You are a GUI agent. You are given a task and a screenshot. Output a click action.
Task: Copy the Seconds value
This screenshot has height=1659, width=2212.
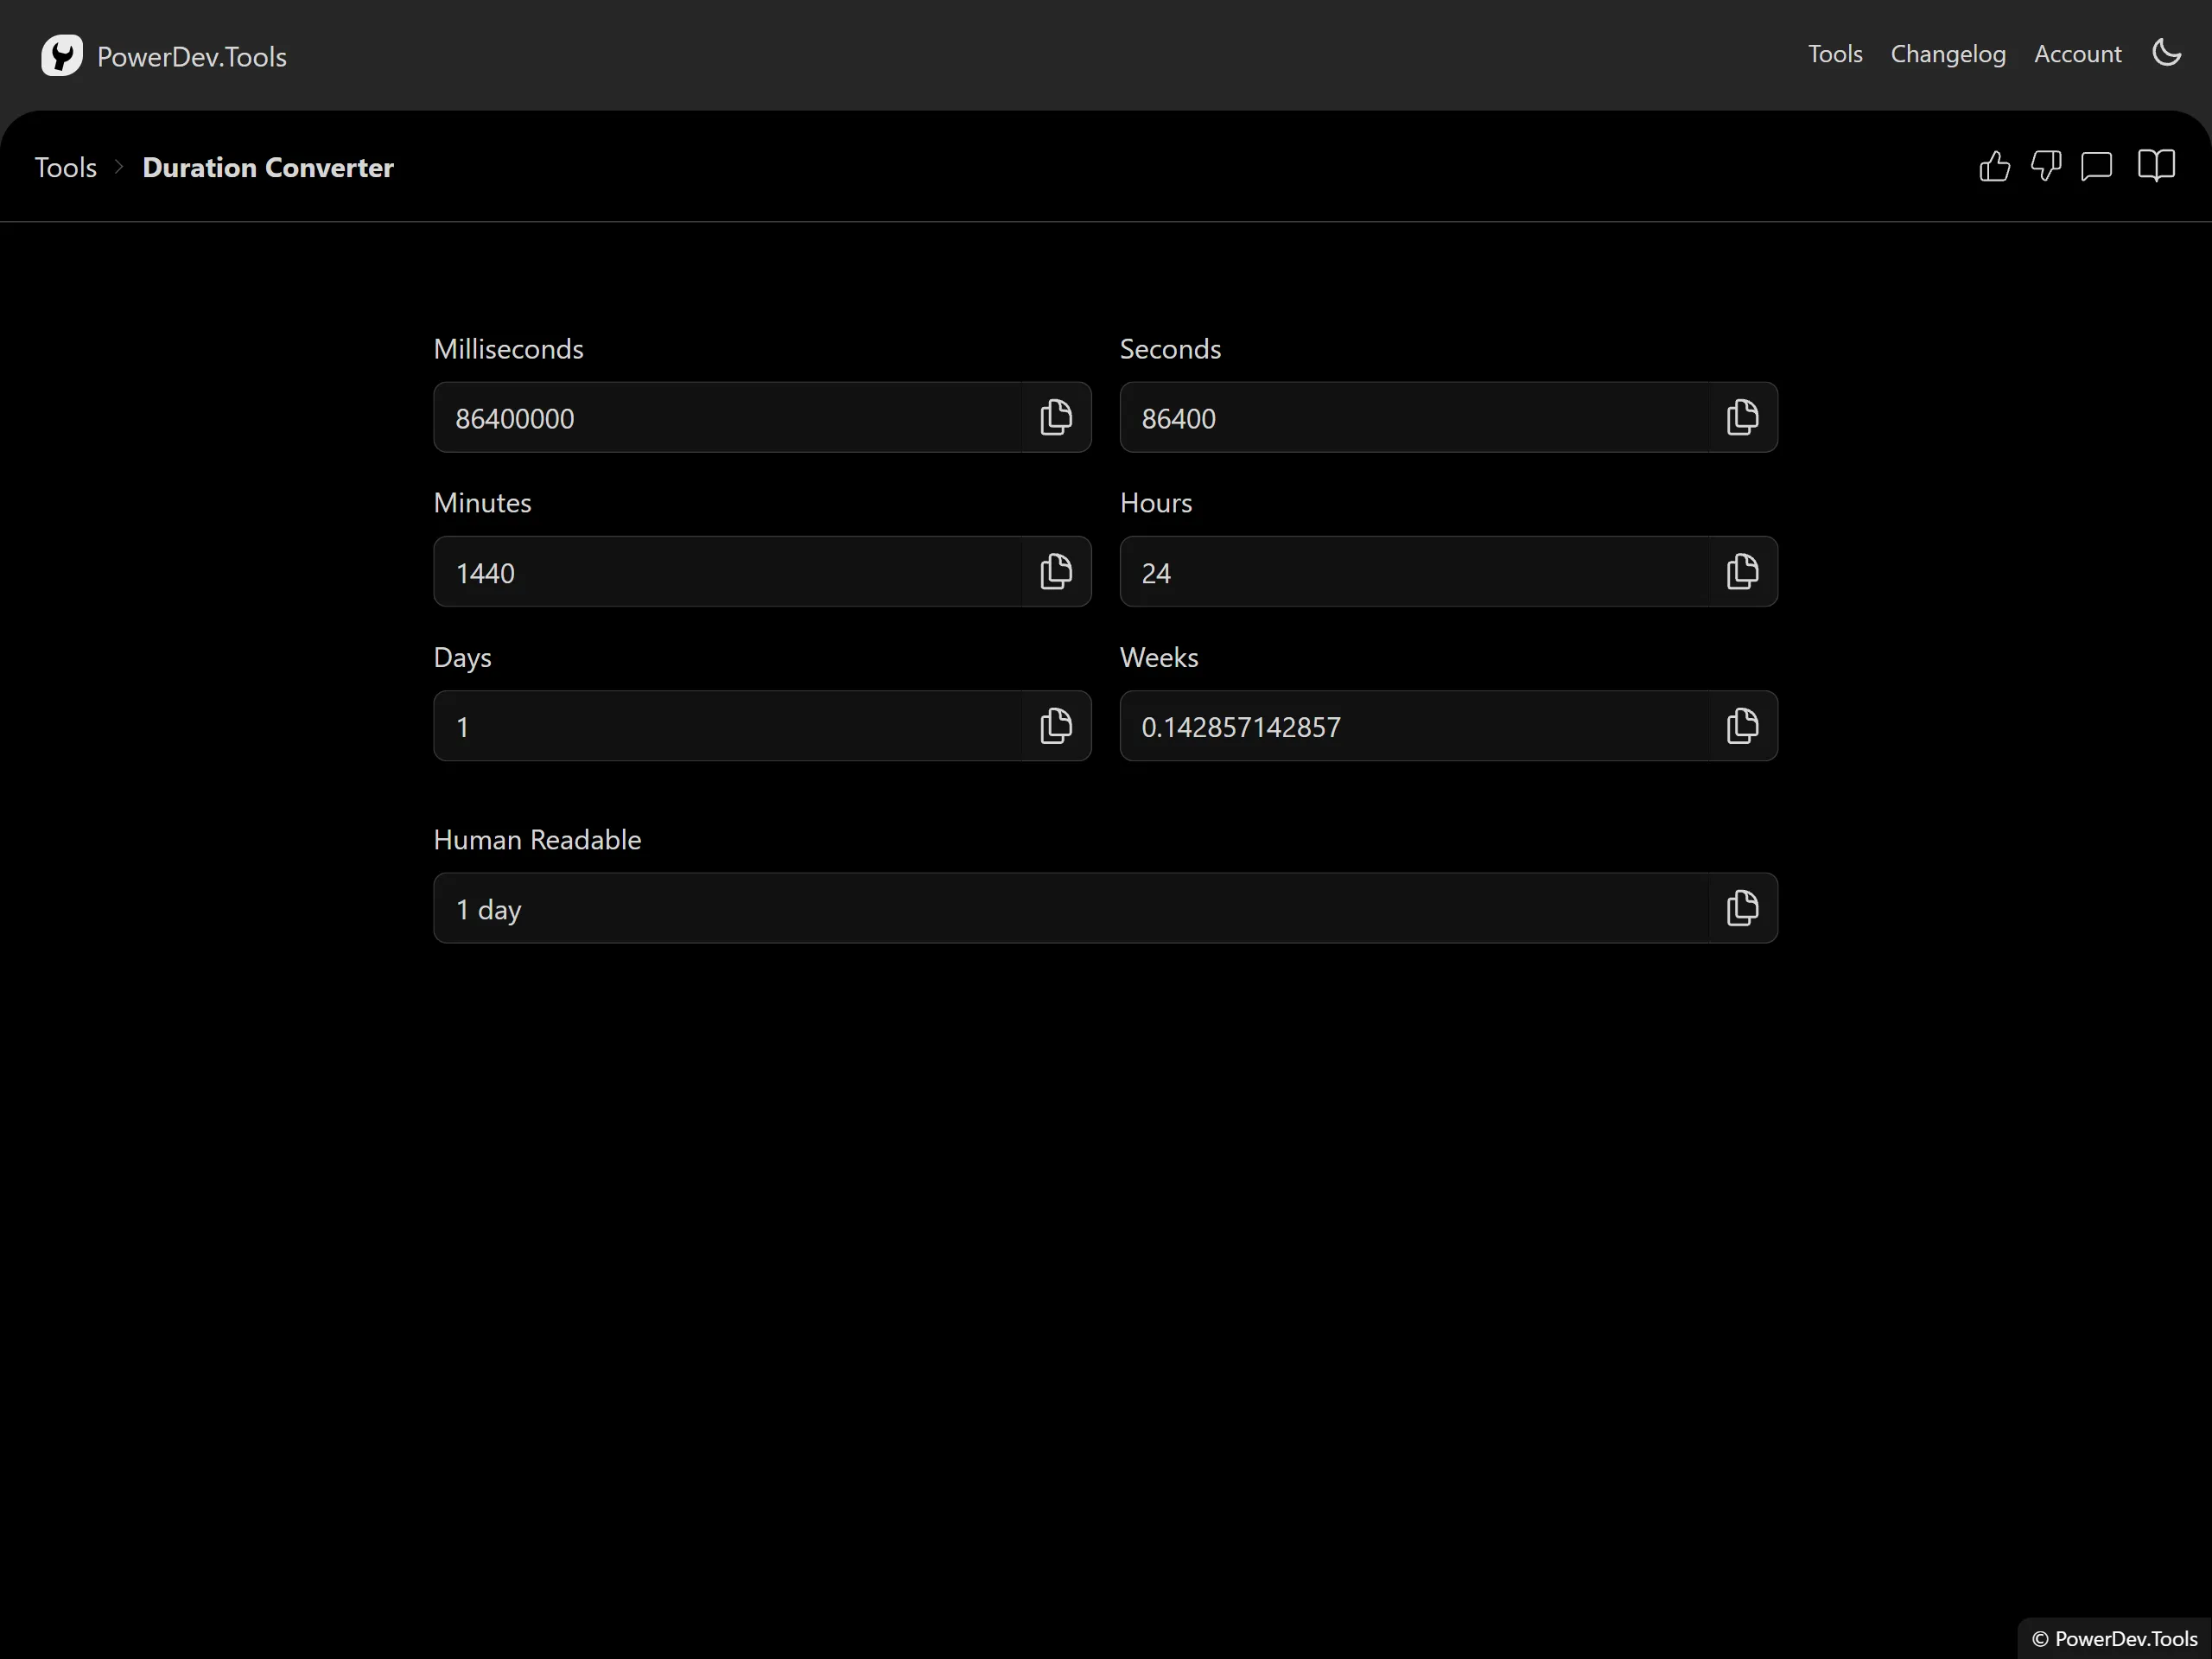(x=1742, y=417)
